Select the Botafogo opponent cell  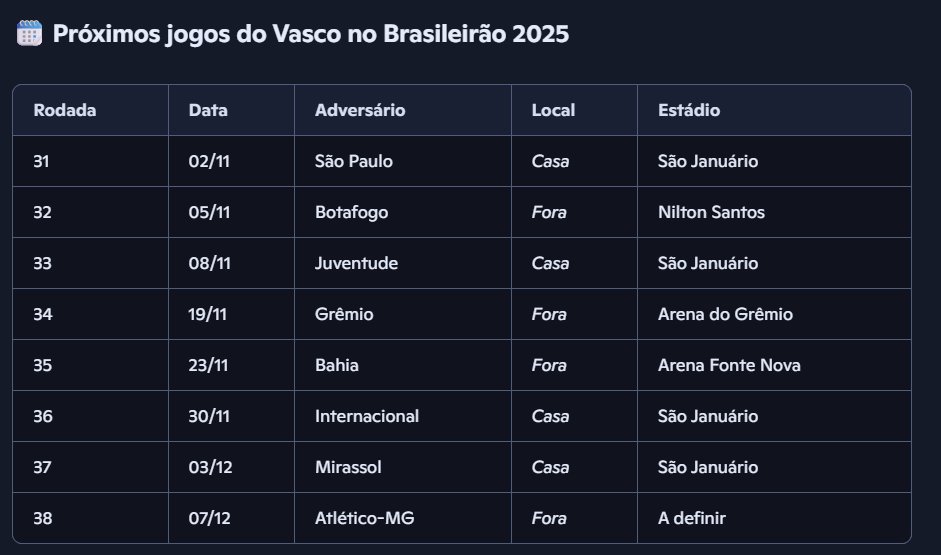click(352, 212)
